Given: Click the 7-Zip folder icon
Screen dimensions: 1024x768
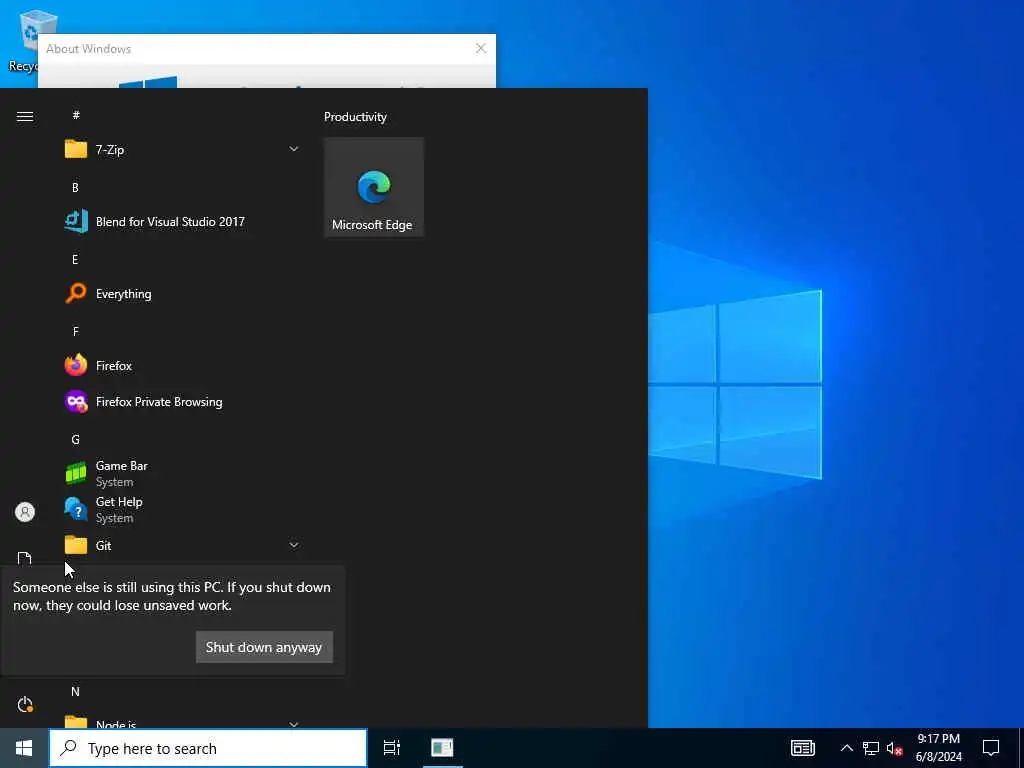Looking at the screenshot, I should click(76, 150).
